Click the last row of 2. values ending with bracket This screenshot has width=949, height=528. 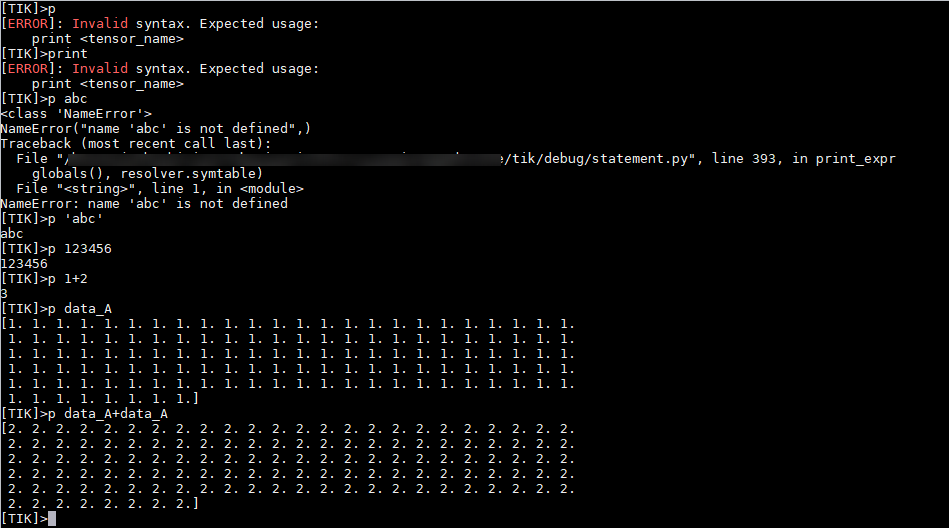(x=103, y=504)
